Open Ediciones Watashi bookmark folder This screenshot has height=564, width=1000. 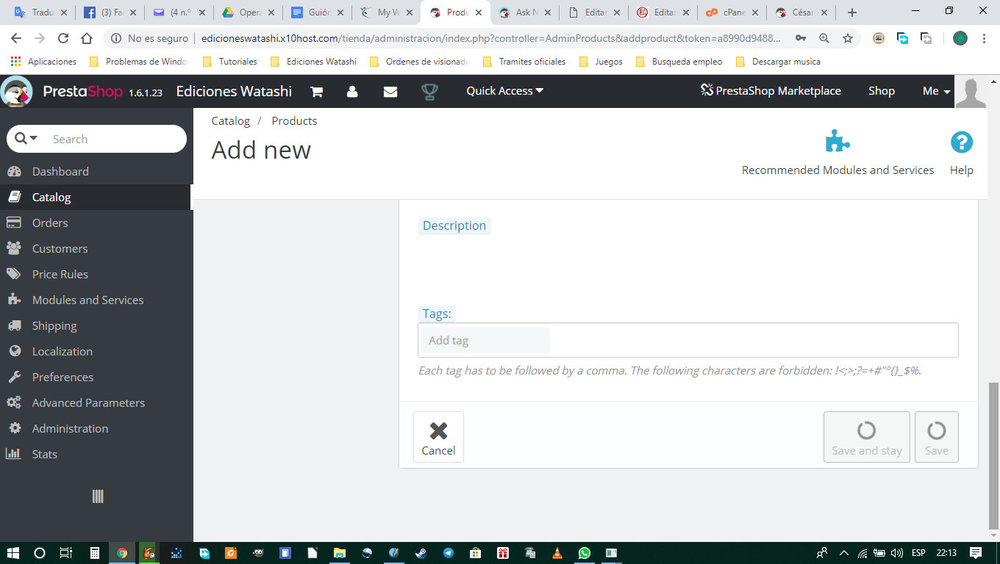point(313,62)
